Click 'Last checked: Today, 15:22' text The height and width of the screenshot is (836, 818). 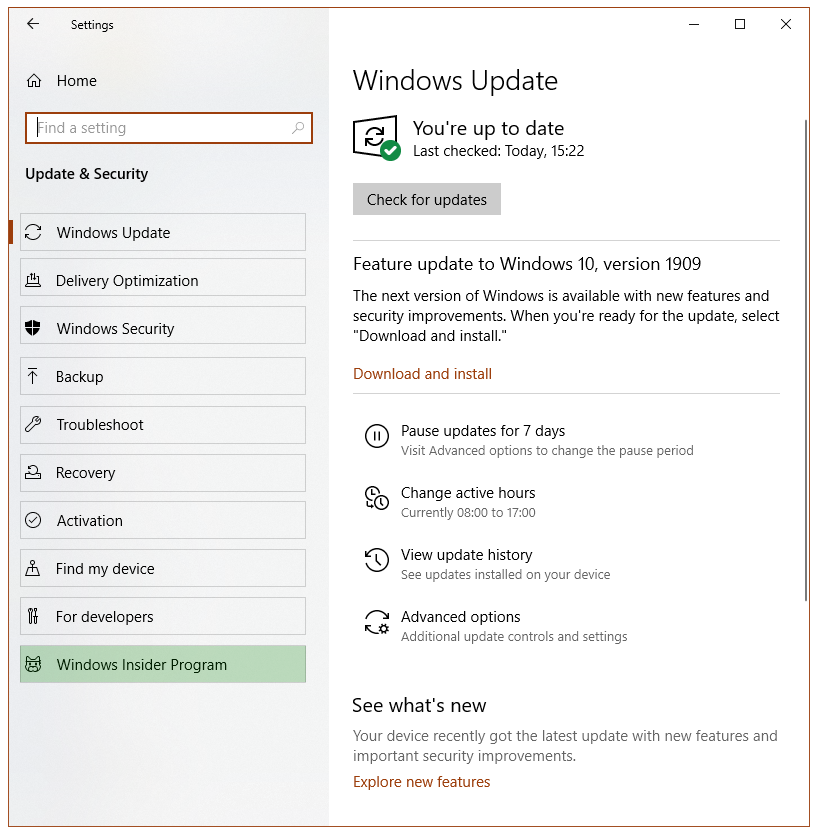coord(499,151)
